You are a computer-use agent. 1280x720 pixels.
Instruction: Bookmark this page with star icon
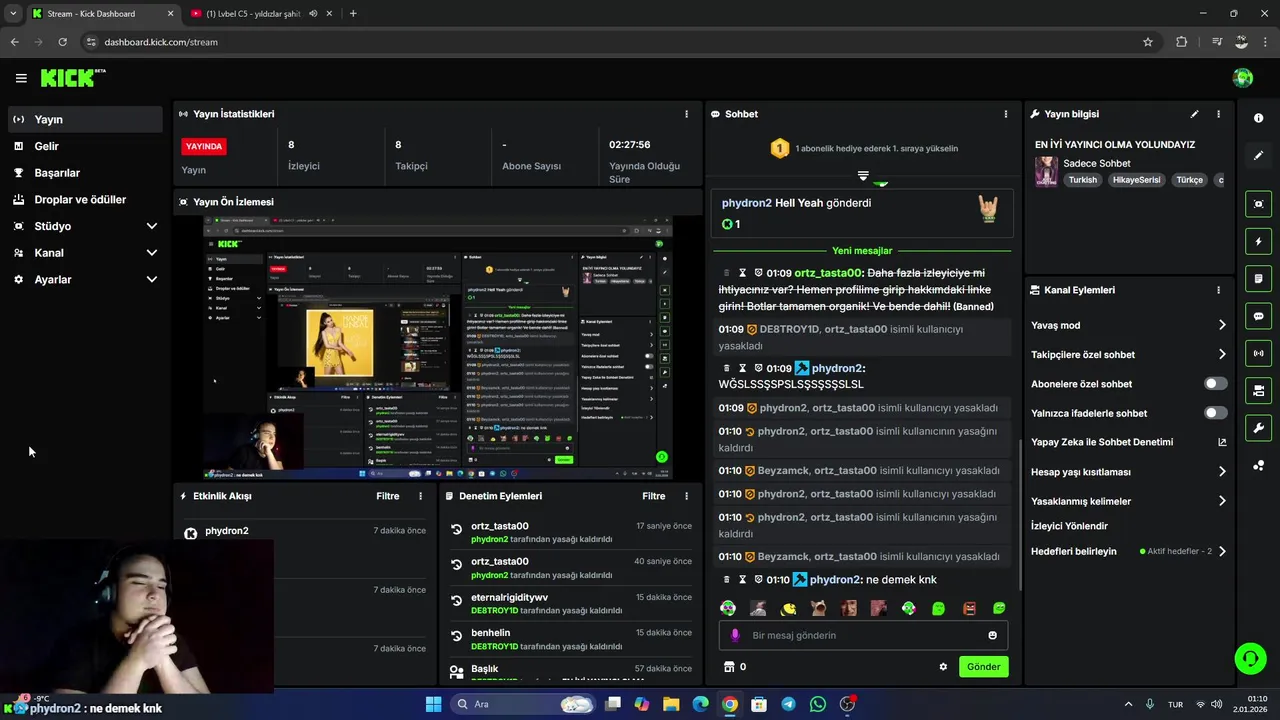click(x=1148, y=42)
